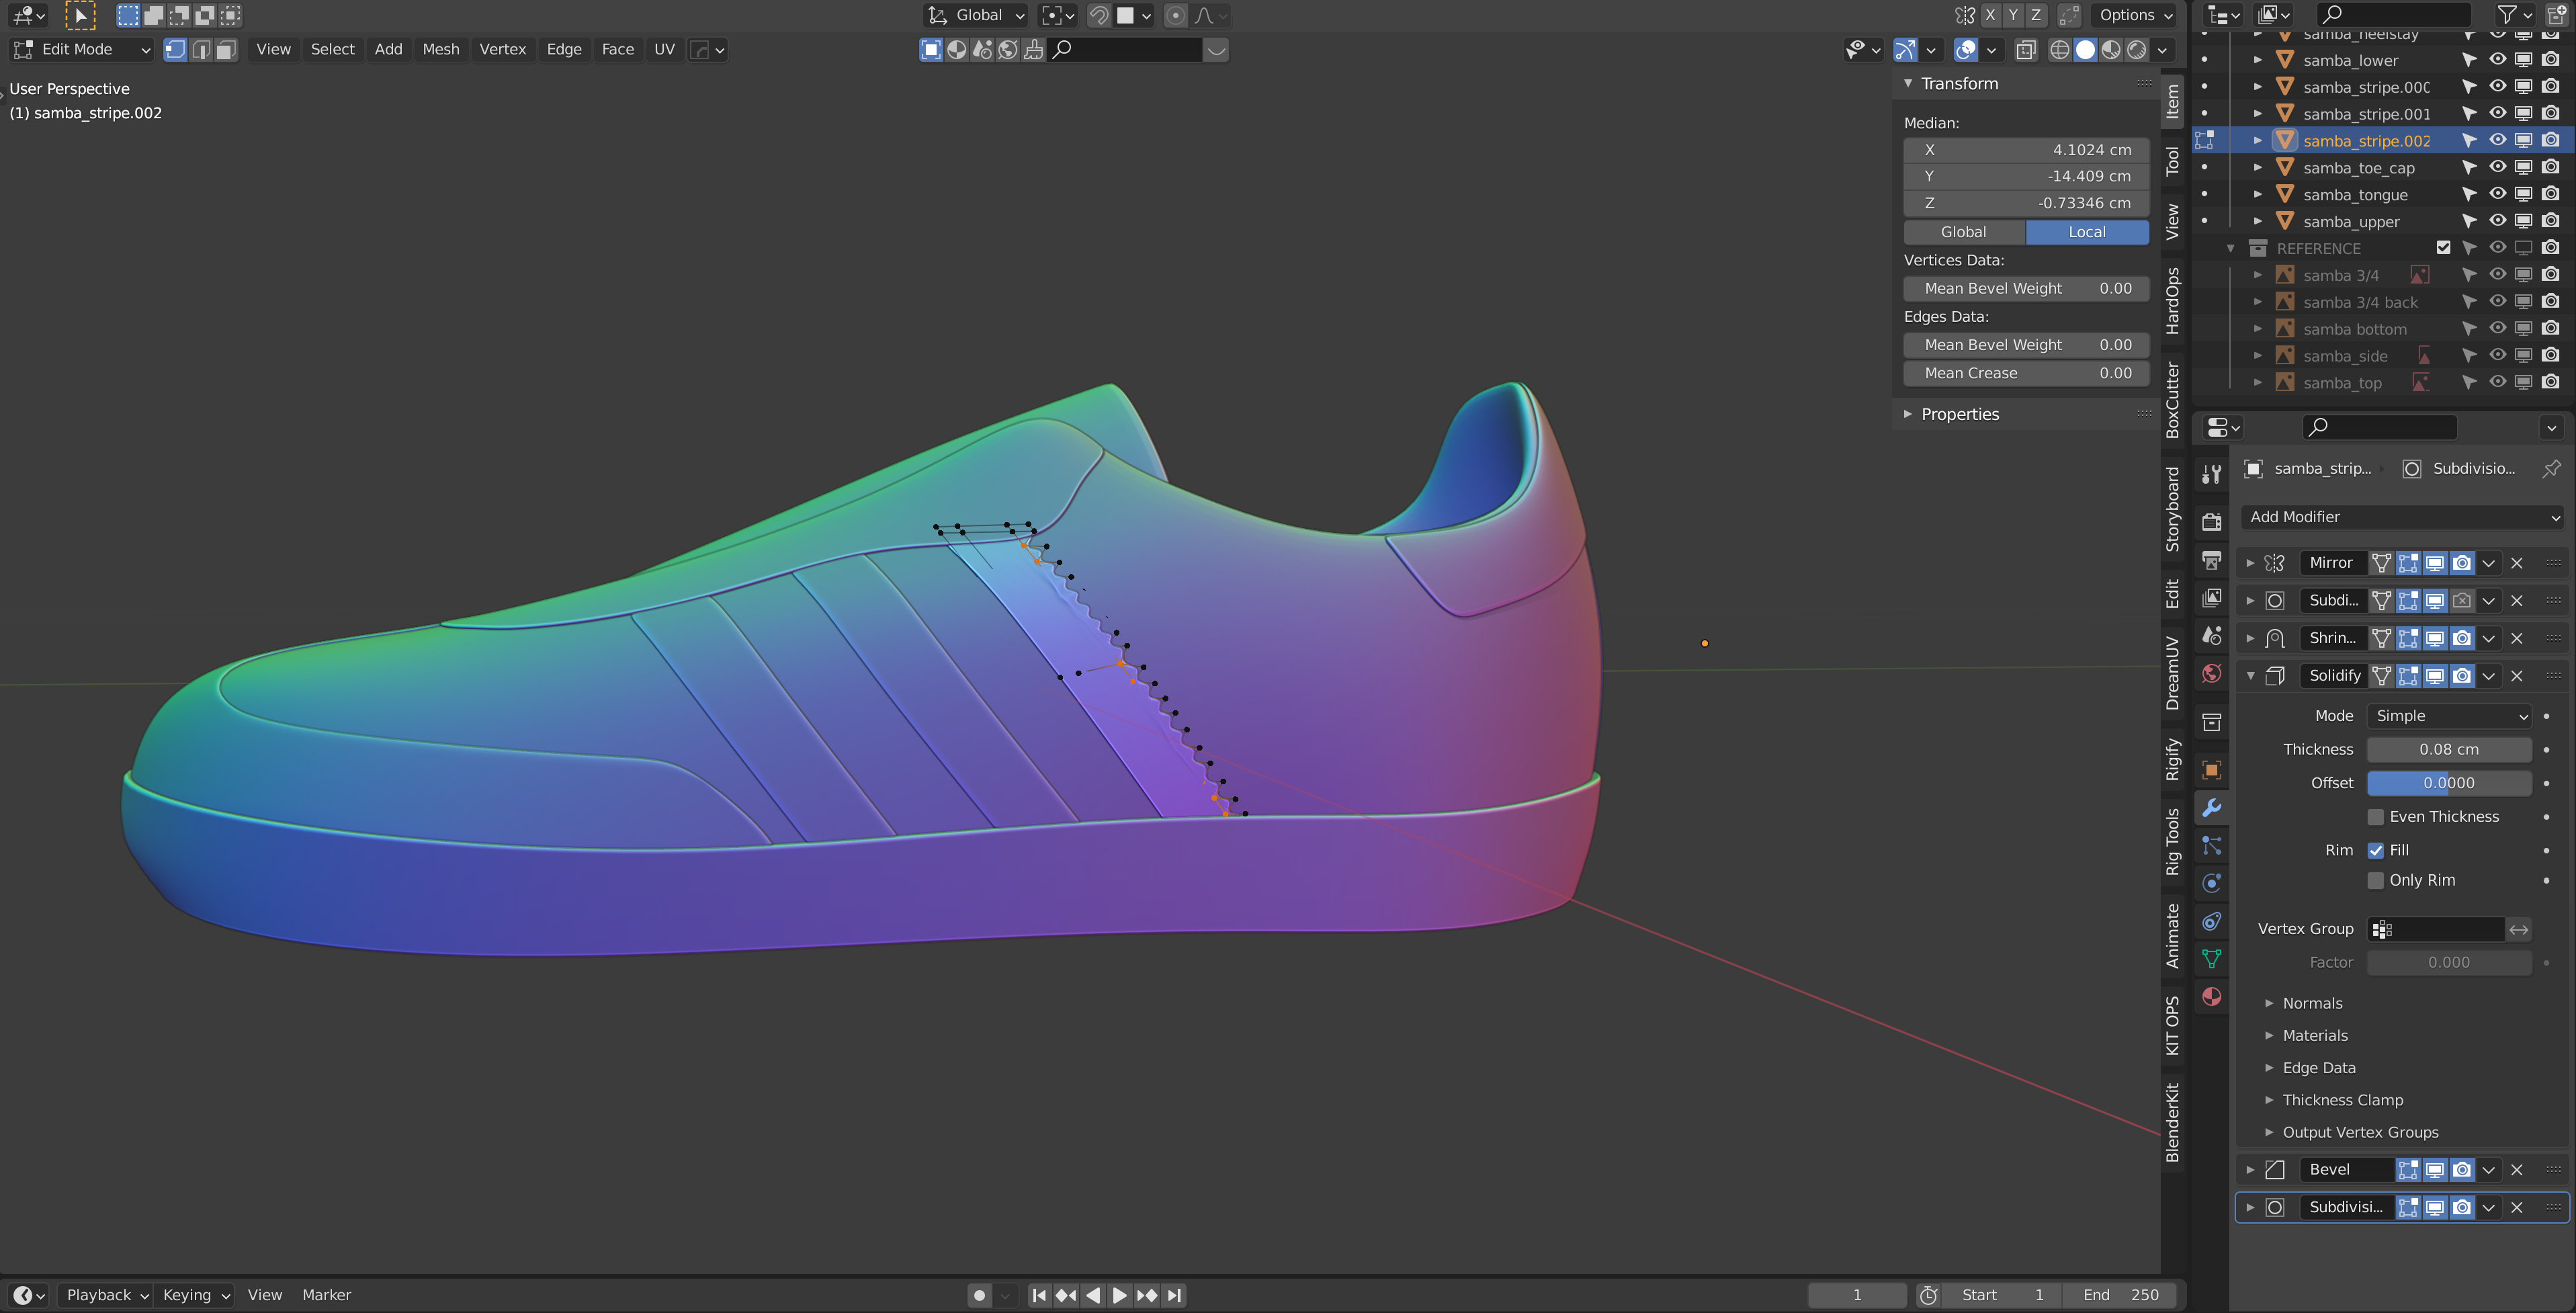This screenshot has width=2576, height=1313.
Task: Toggle Mirror modifier viewport display
Action: coord(2435,563)
